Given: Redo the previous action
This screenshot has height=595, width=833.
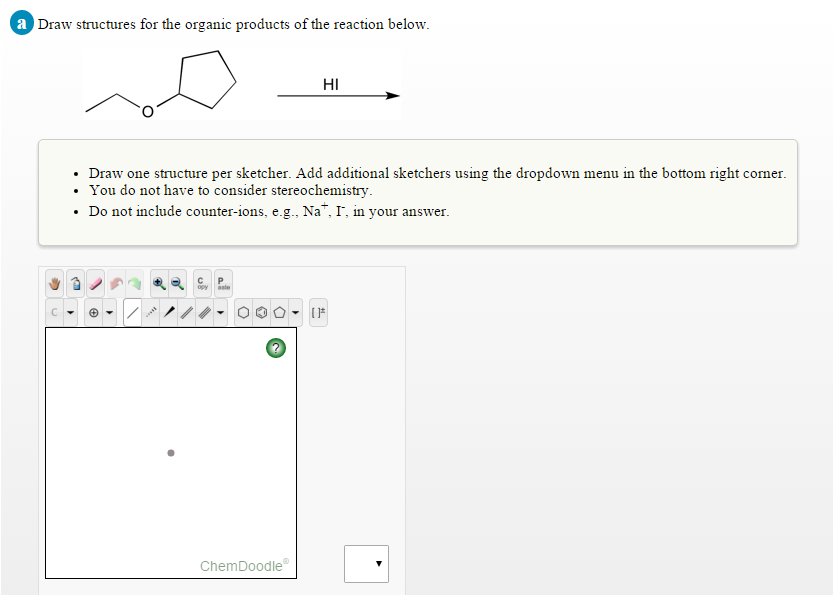Looking at the screenshot, I should pos(134,283).
